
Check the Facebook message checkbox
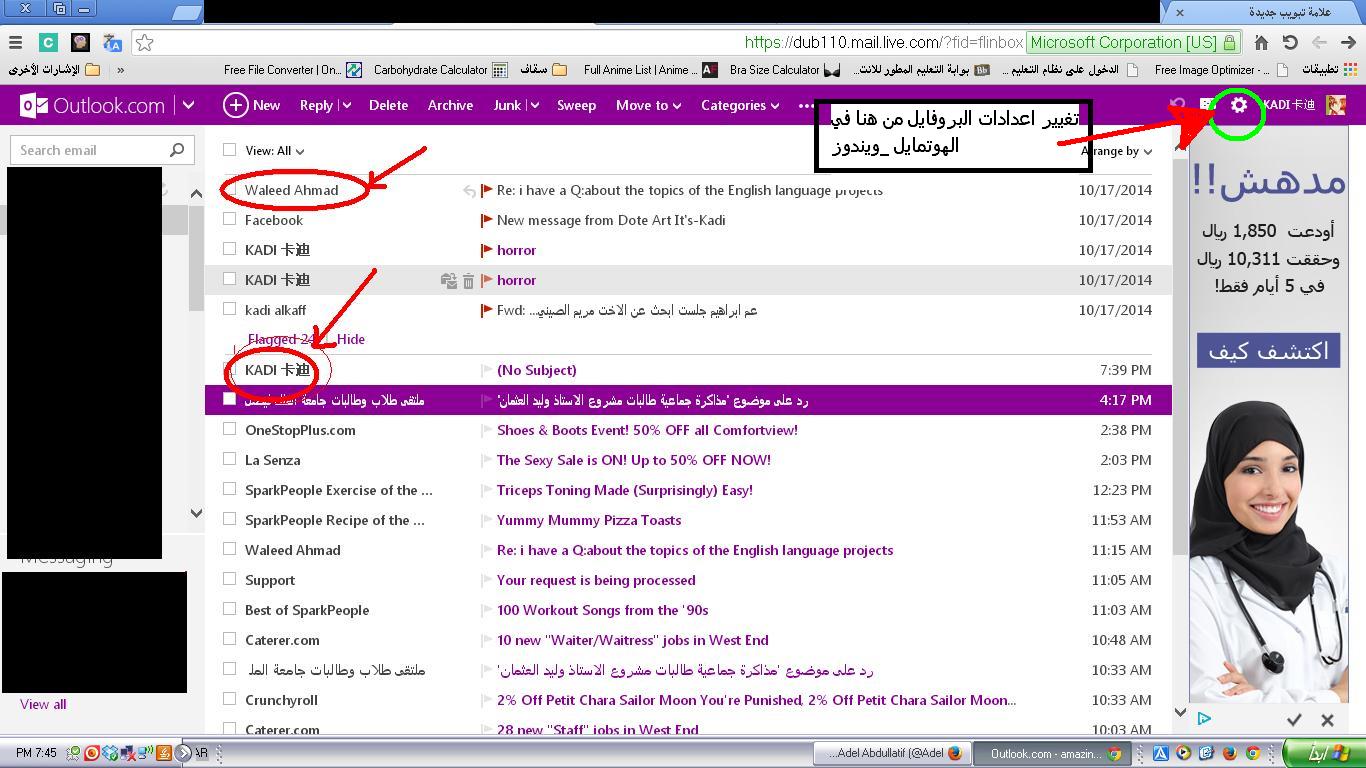pyautogui.click(x=230, y=219)
